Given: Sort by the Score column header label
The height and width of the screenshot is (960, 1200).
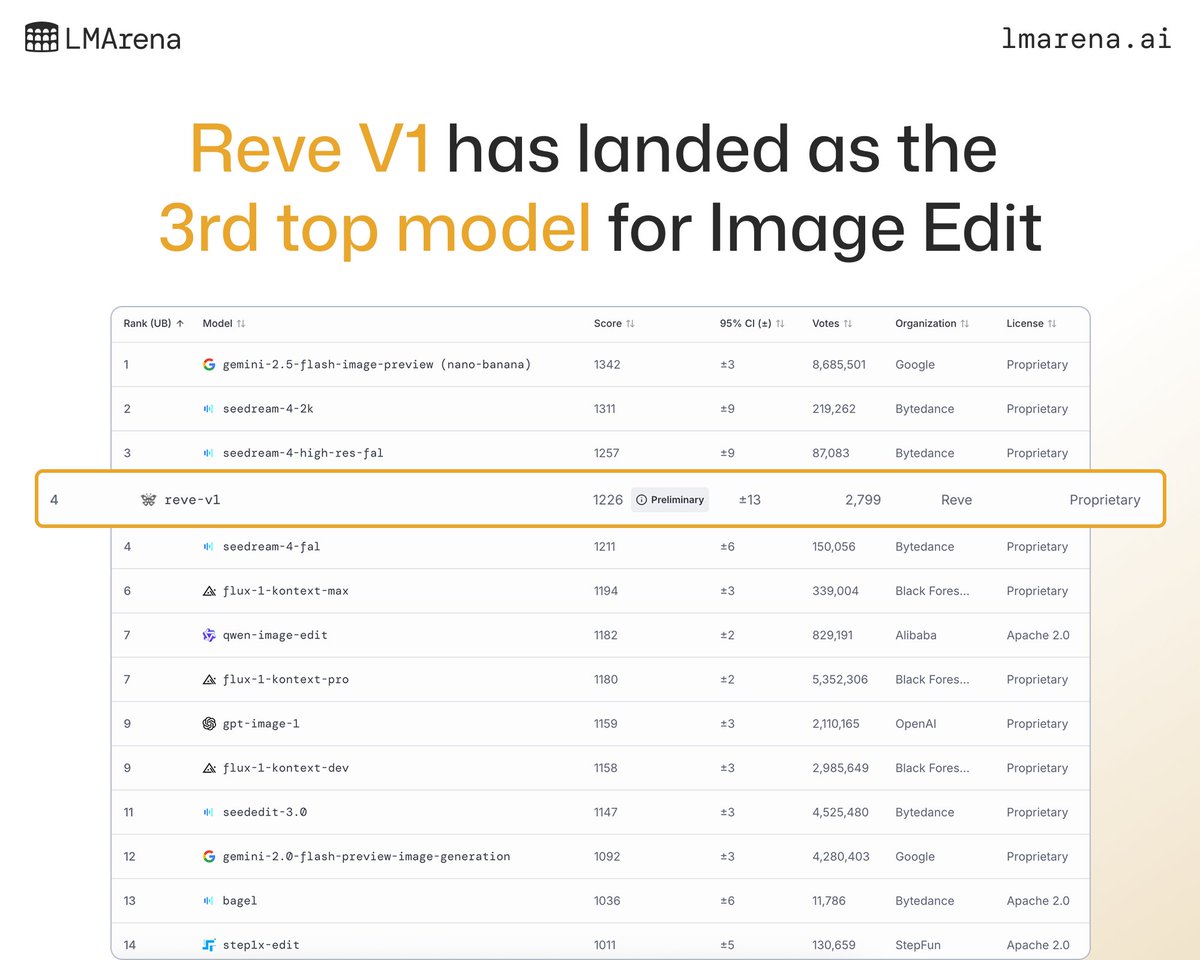Looking at the screenshot, I should click(608, 324).
